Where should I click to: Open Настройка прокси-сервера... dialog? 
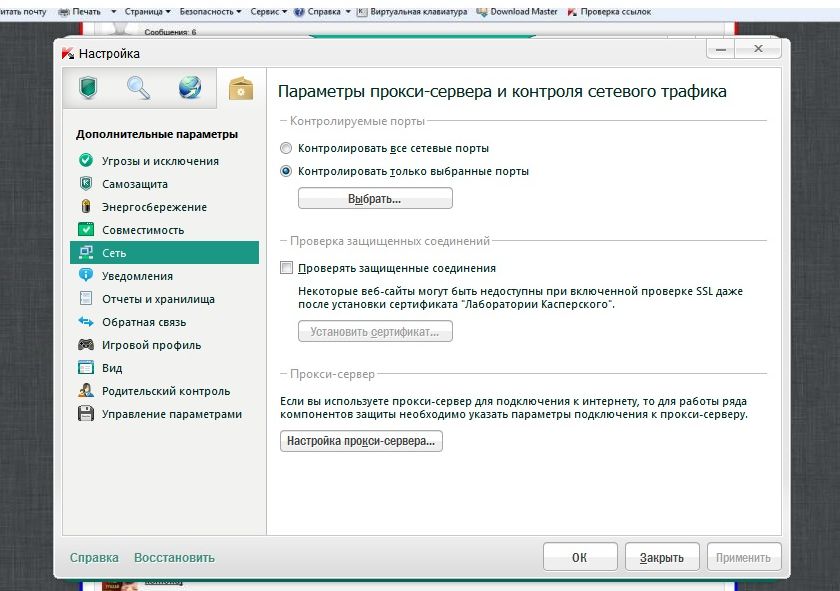(x=360, y=441)
